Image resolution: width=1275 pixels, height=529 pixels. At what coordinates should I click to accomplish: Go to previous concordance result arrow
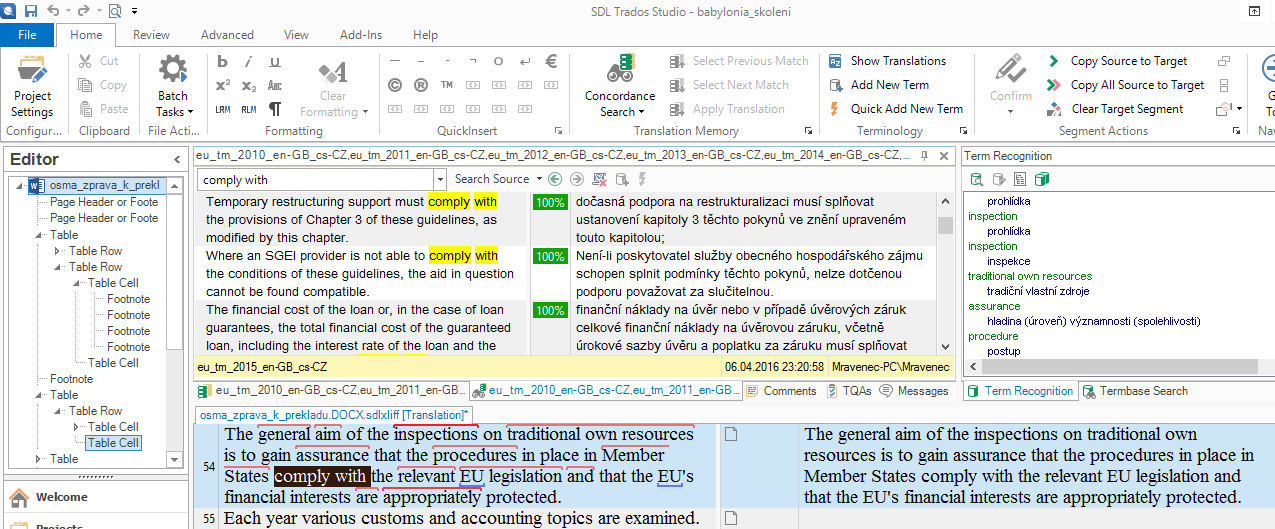pyautogui.click(x=554, y=180)
